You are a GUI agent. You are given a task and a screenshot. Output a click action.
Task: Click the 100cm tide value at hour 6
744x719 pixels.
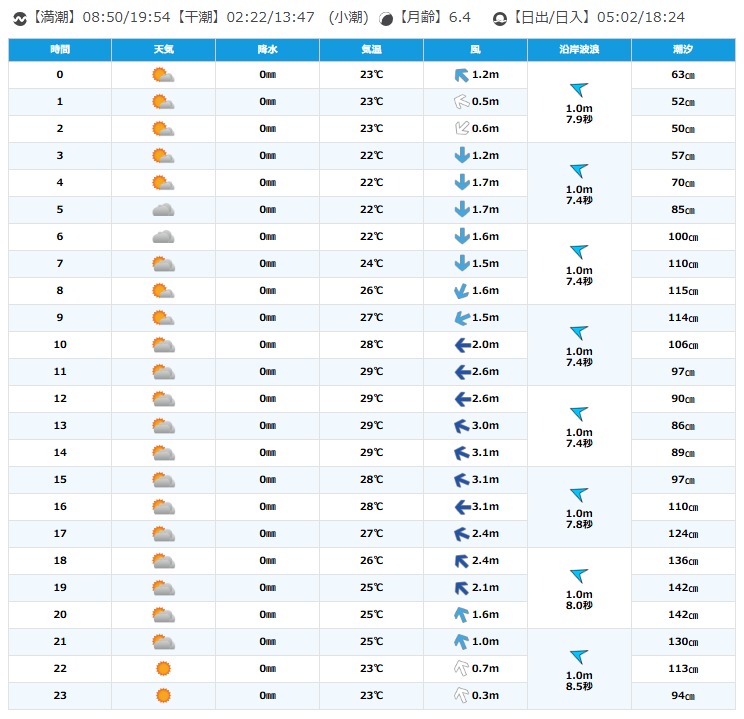[683, 237]
